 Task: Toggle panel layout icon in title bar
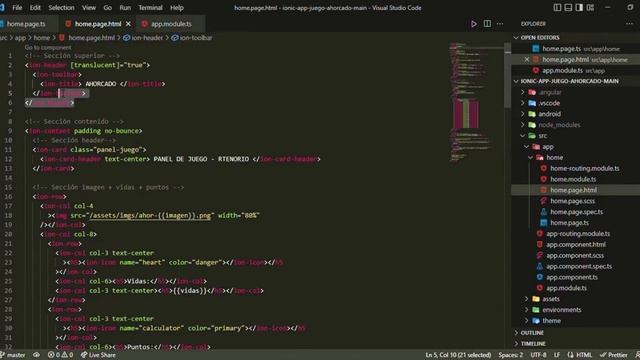(568, 8)
